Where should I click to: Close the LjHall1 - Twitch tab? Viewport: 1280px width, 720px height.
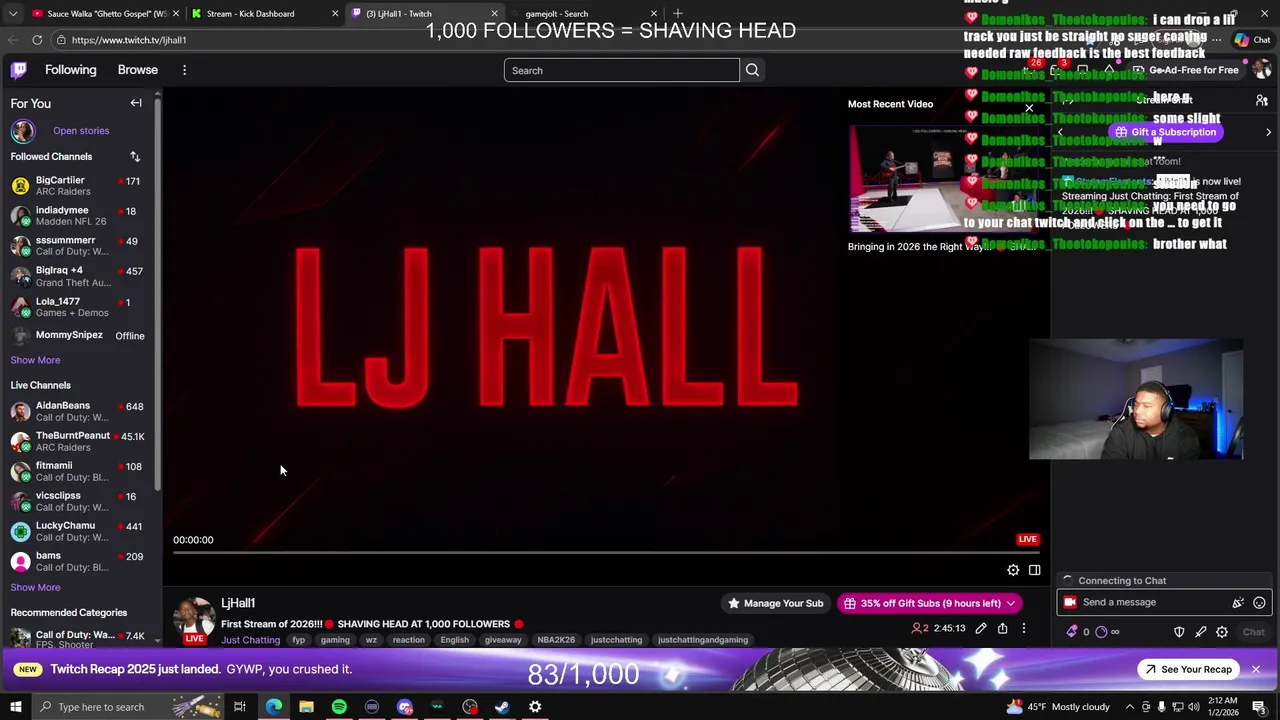[494, 14]
